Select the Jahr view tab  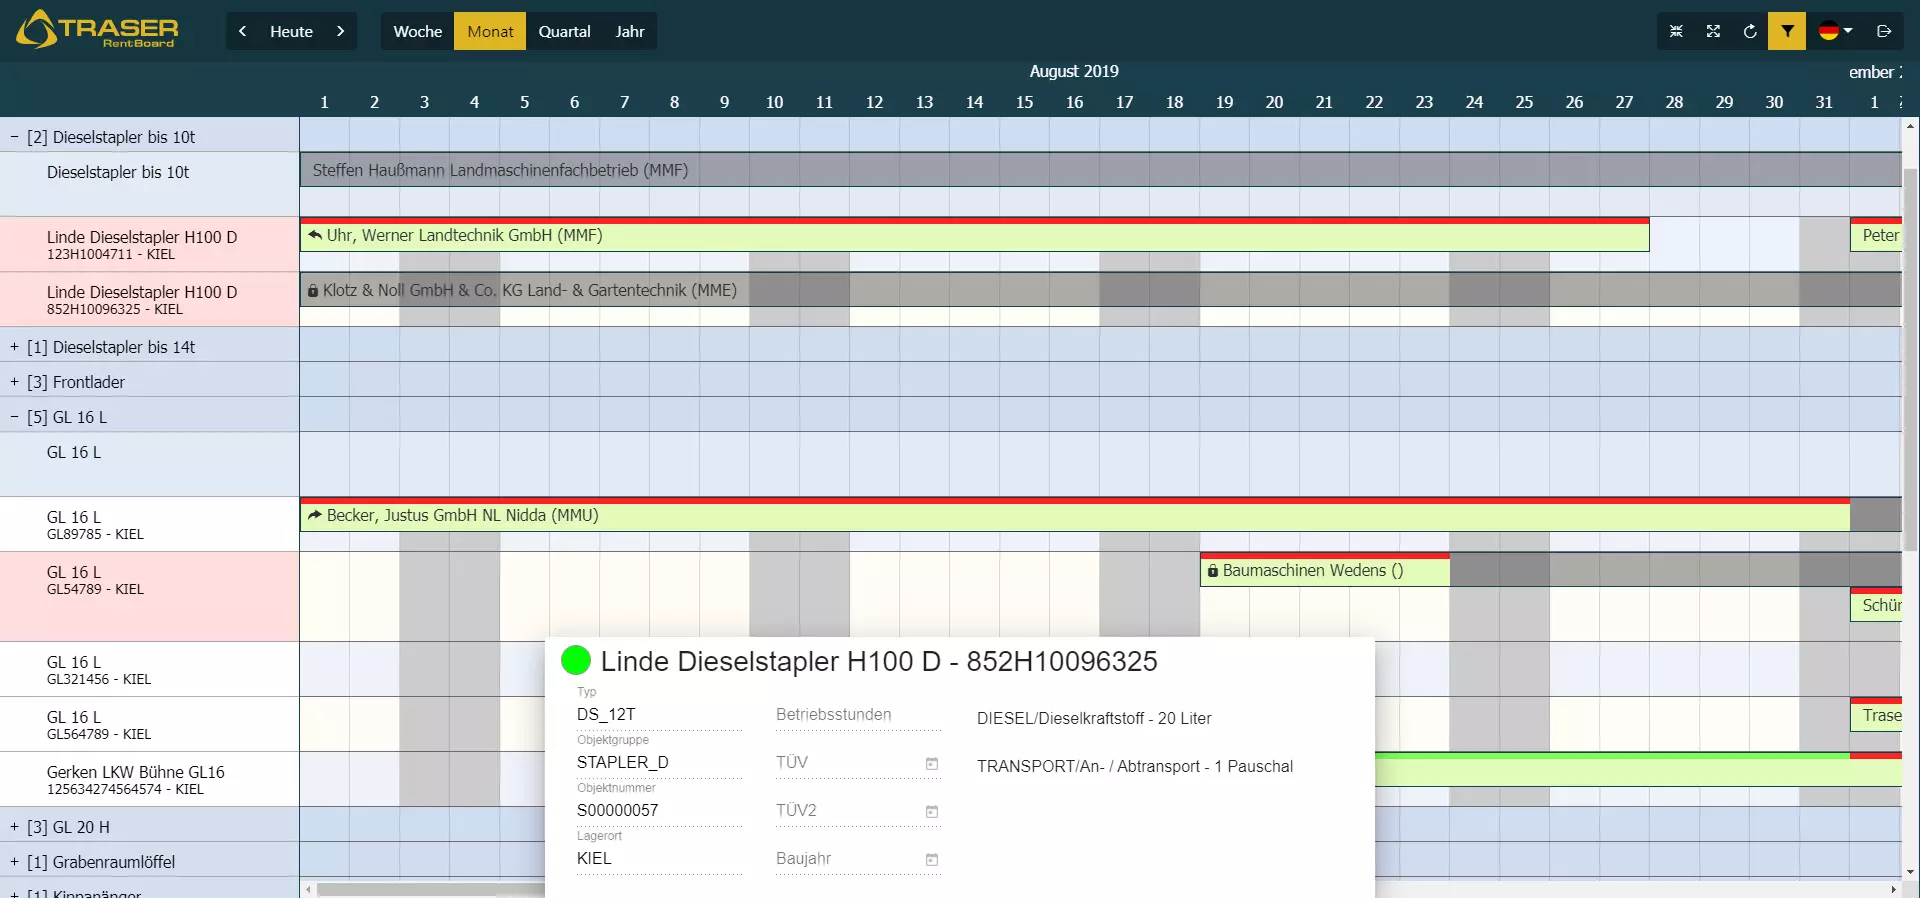629,31
